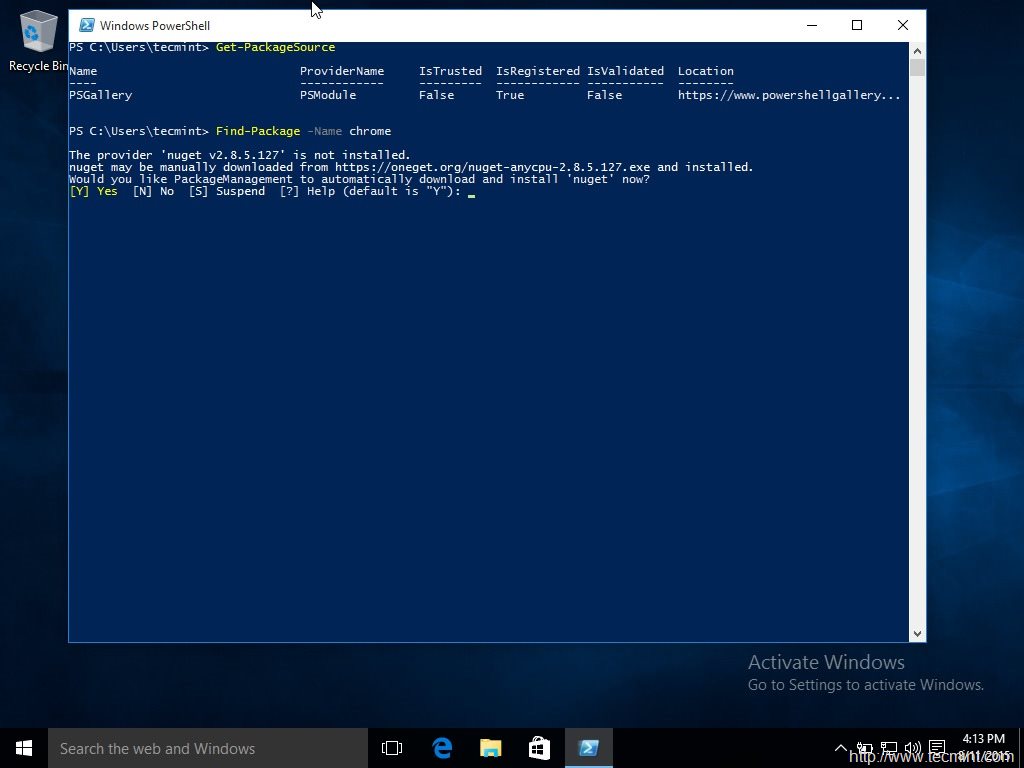Launch the Windows Store from the taskbar

point(539,747)
